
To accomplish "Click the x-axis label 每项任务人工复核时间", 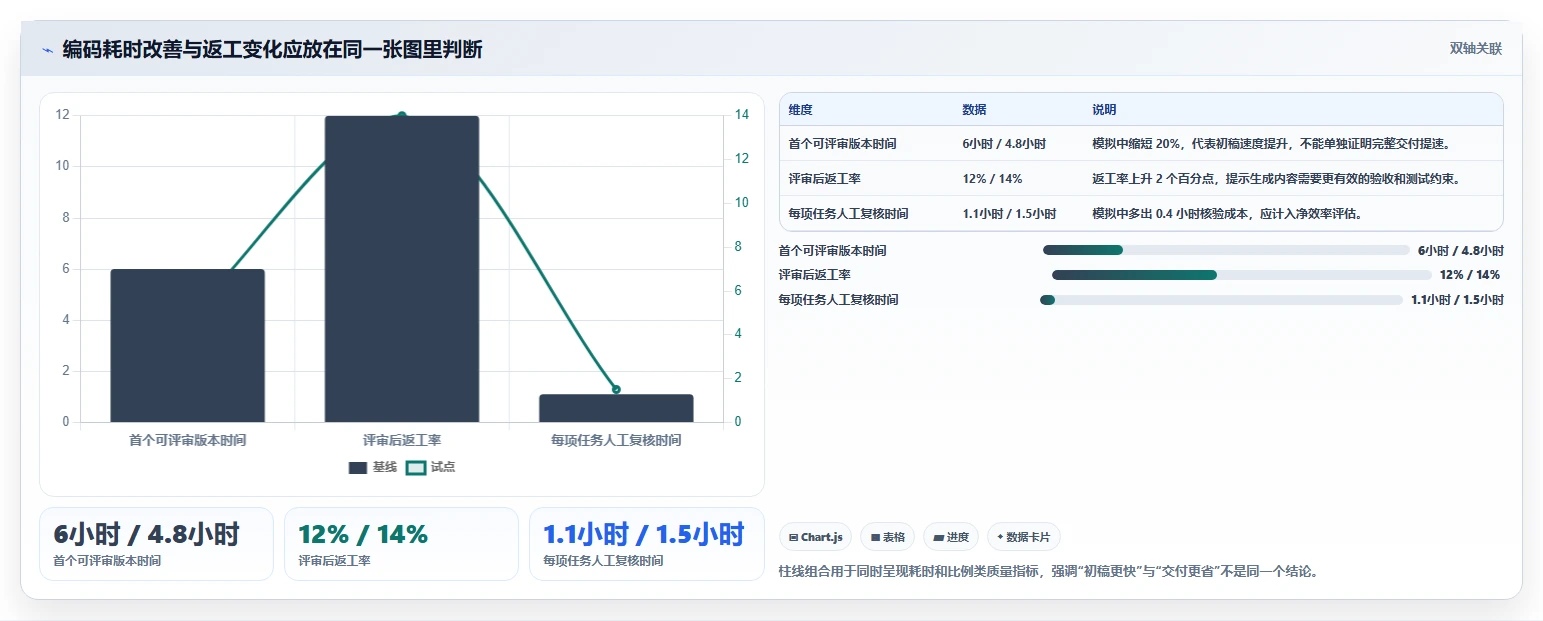I will [x=616, y=440].
